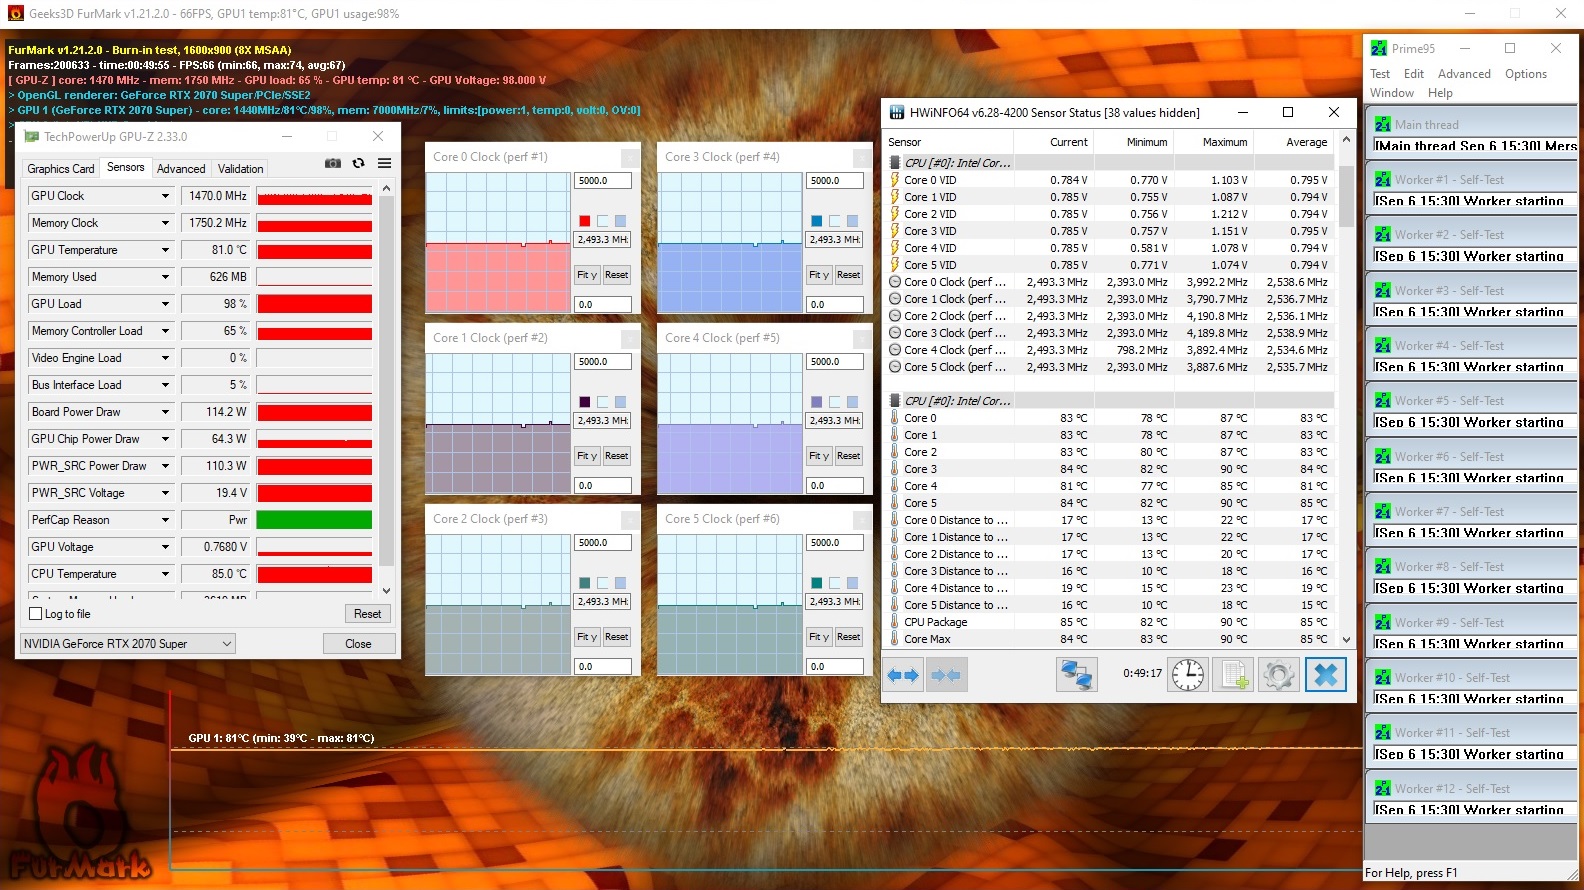Click the Prime95 Main thread window icon
1584x890 pixels.
coord(1382,125)
